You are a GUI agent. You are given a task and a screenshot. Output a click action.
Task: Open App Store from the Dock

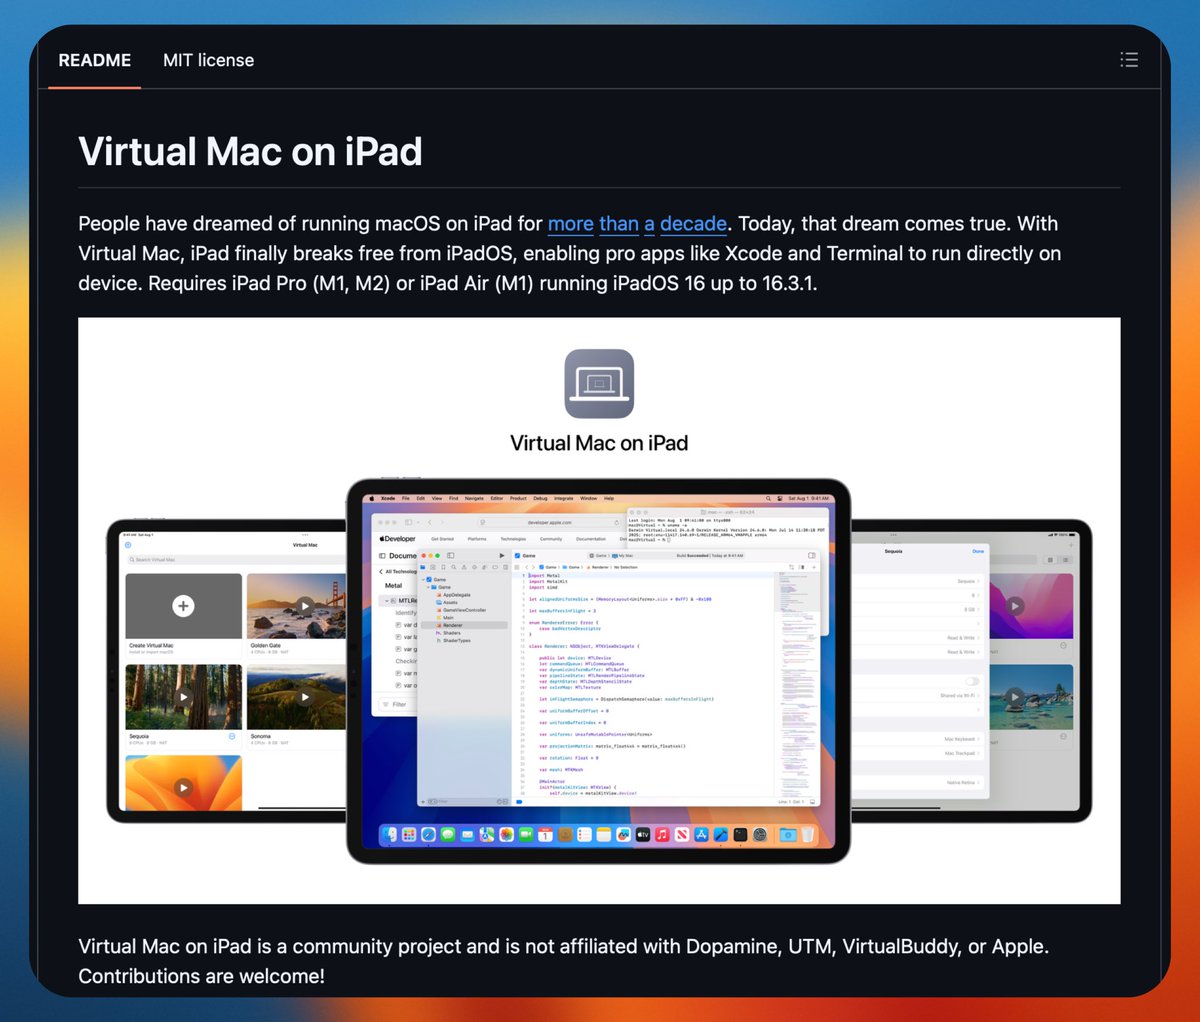pos(701,834)
